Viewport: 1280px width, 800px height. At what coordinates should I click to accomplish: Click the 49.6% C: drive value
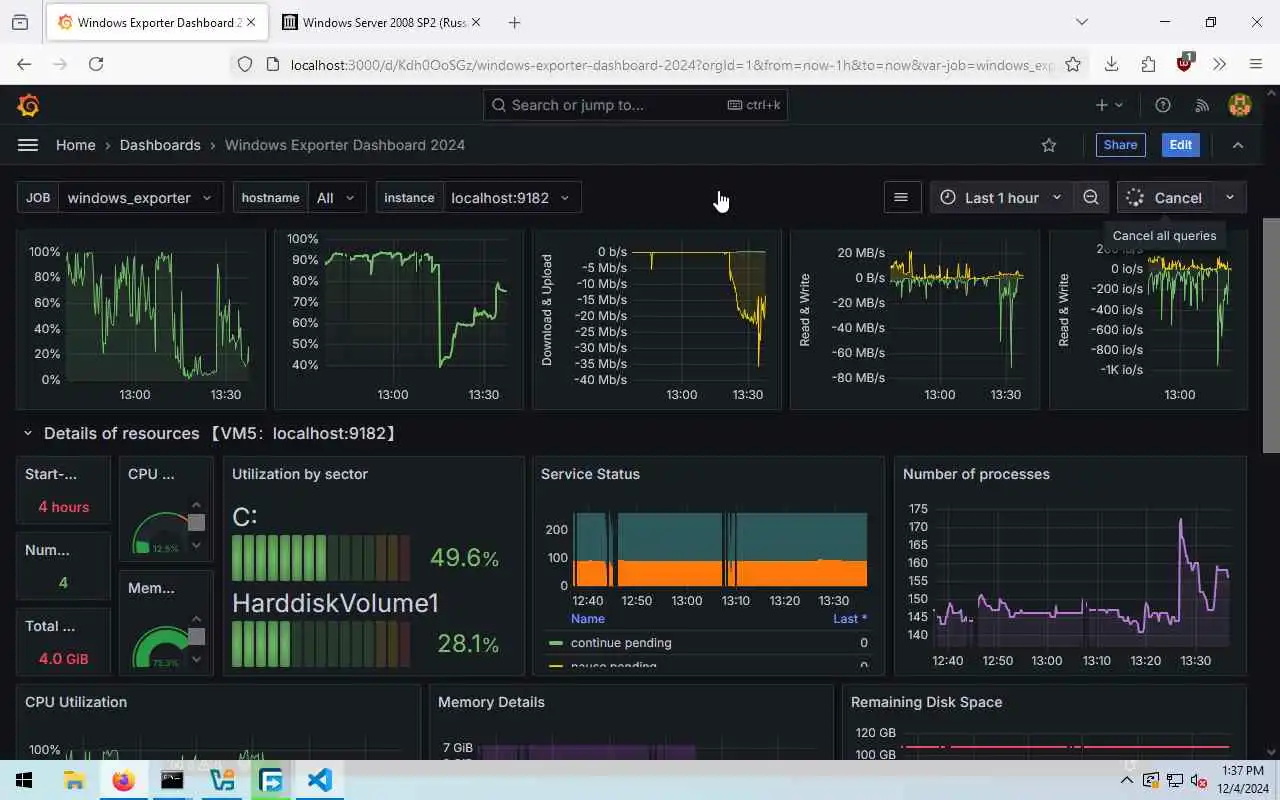pos(464,558)
